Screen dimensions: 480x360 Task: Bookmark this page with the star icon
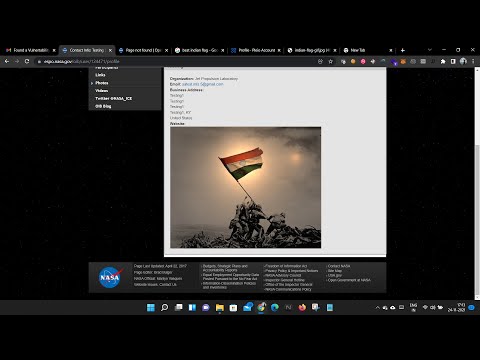coord(330,61)
